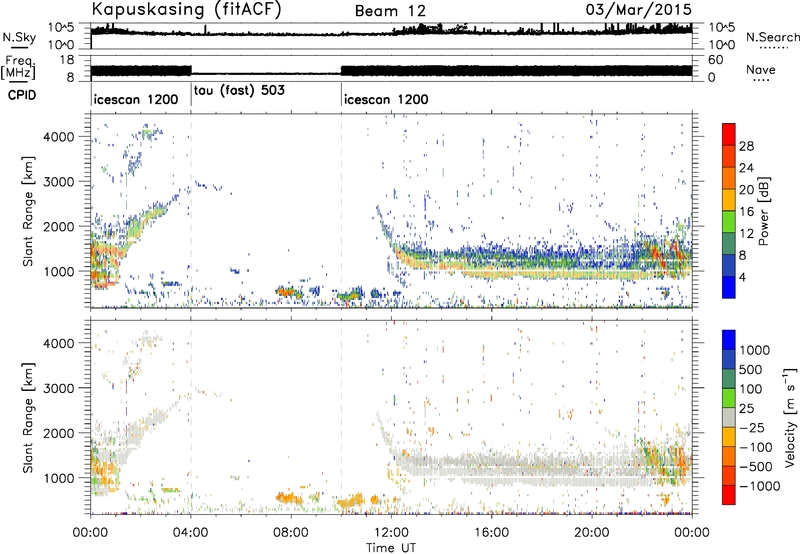Select the 20:00 time tick label
The width and height of the screenshot is (800, 554).
pyautogui.click(x=592, y=533)
